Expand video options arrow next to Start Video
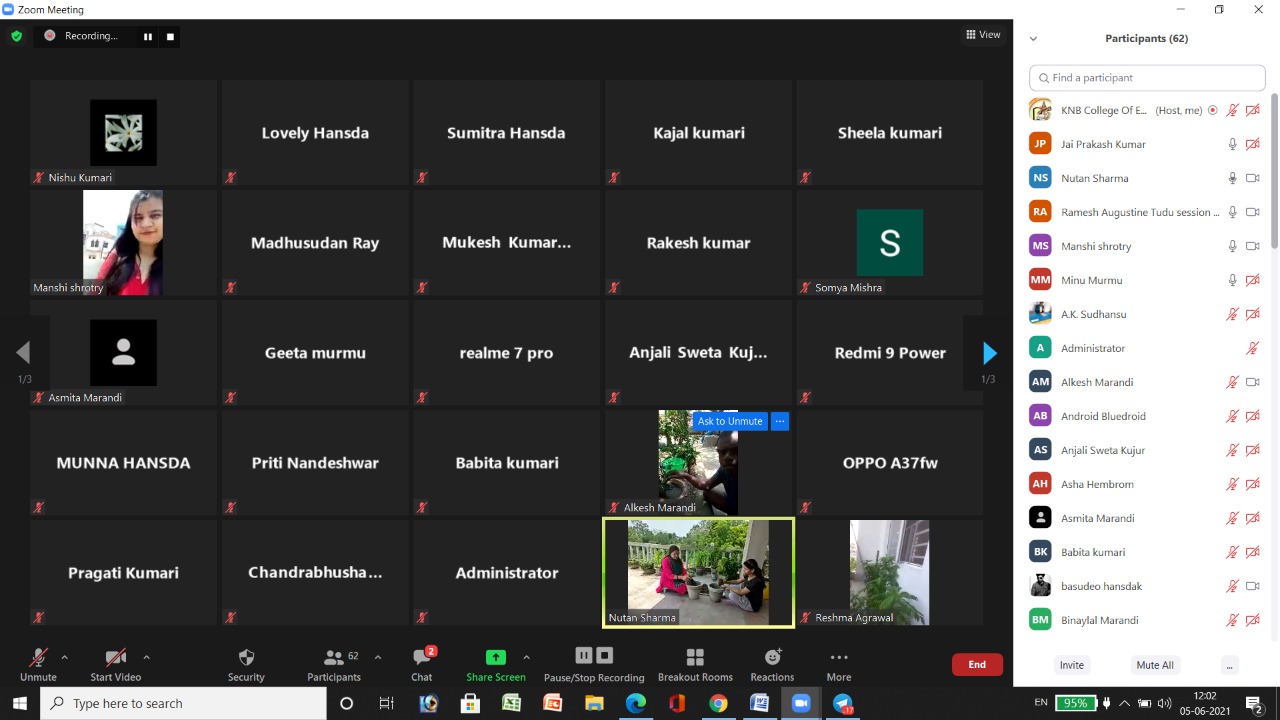Screen dimensions: 1280x720 pyautogui.click(x=146, y=657)
